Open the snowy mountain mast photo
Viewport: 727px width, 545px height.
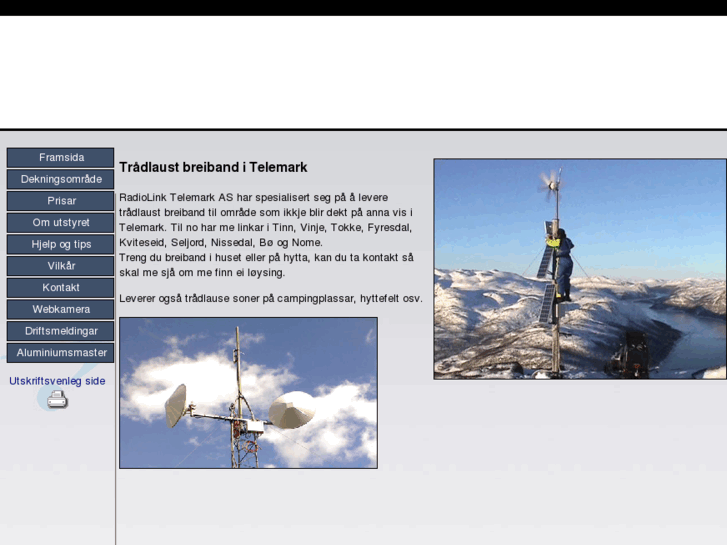pos(580,269)
